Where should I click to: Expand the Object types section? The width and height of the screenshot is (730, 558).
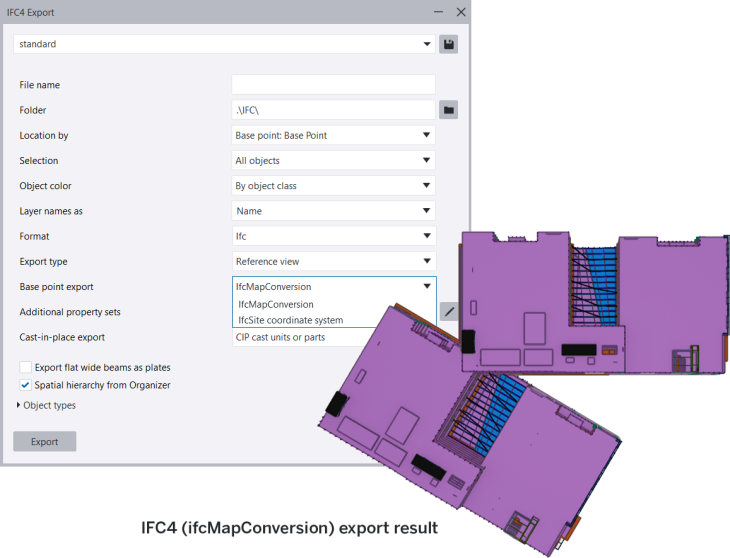point(46,405)
